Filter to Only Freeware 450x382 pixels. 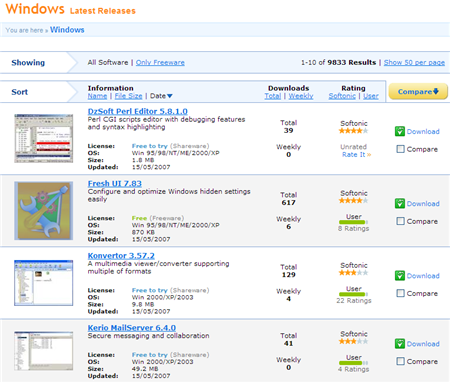[160, 62]
